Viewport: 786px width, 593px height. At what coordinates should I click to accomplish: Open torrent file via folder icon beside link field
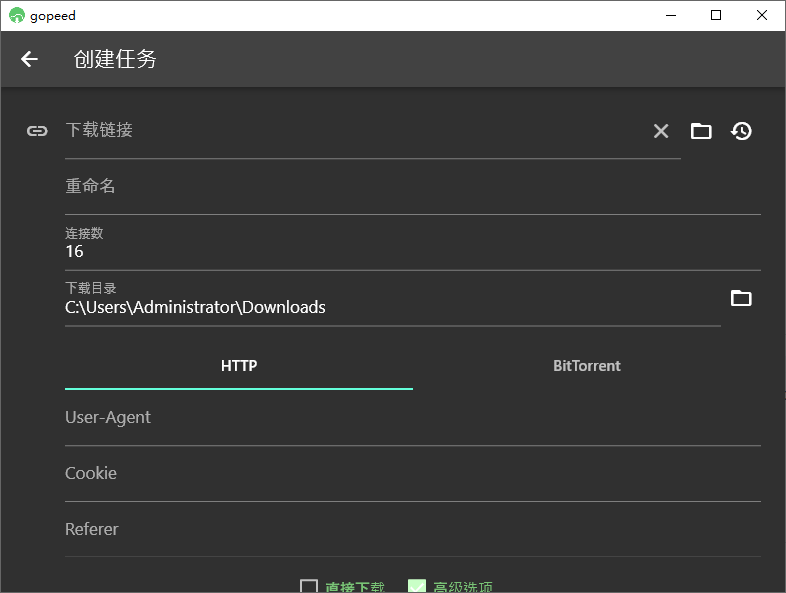(701, 131)
